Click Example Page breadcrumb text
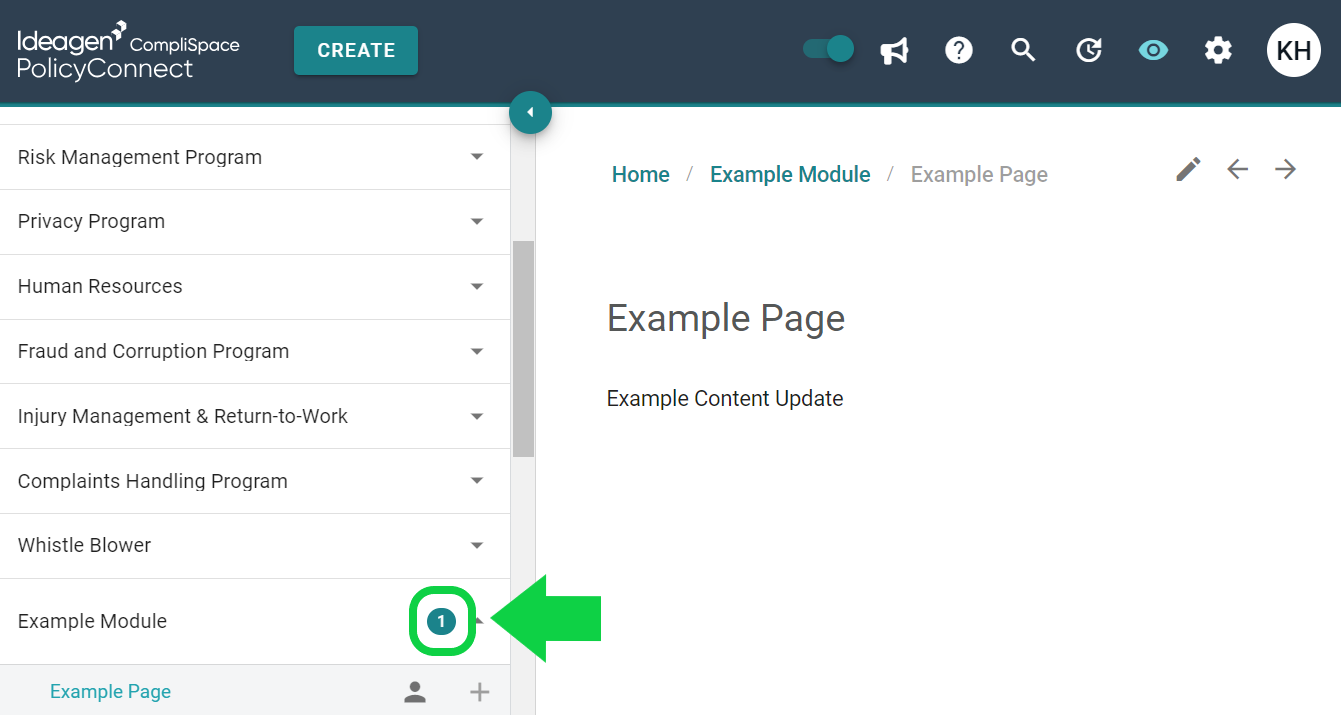This screenshot has width=1341, height=715. (979, 174)
